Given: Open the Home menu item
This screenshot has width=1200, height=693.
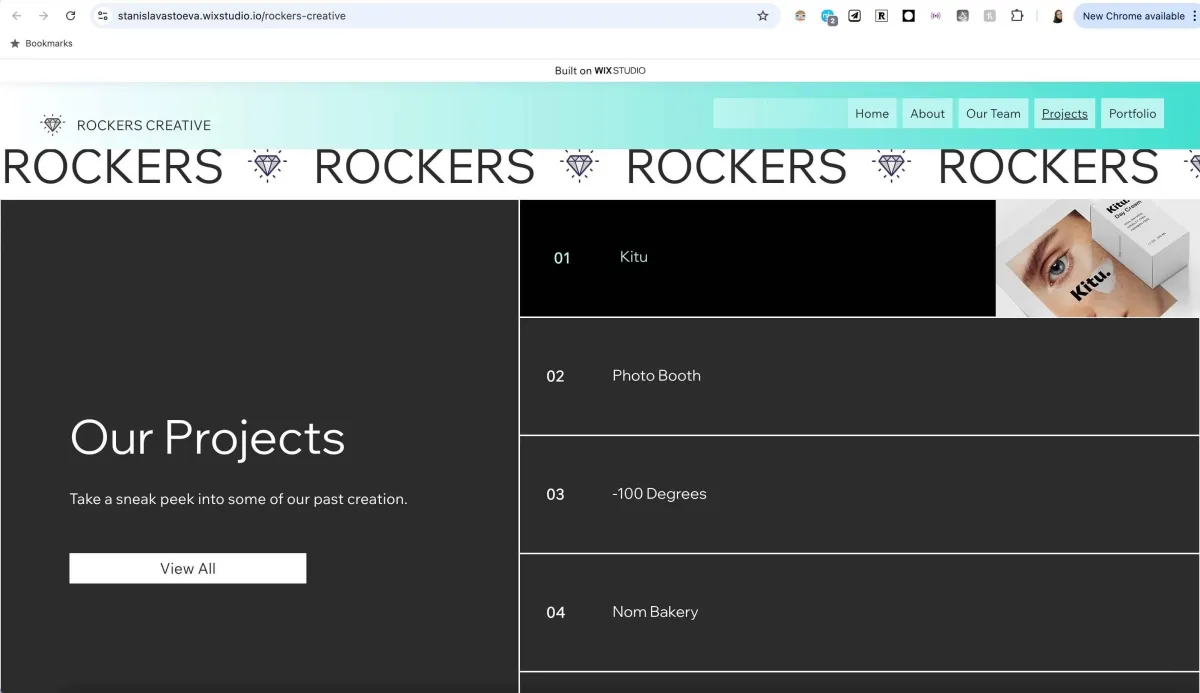Looking at the screenshot, I should click(x=872, y=113).
